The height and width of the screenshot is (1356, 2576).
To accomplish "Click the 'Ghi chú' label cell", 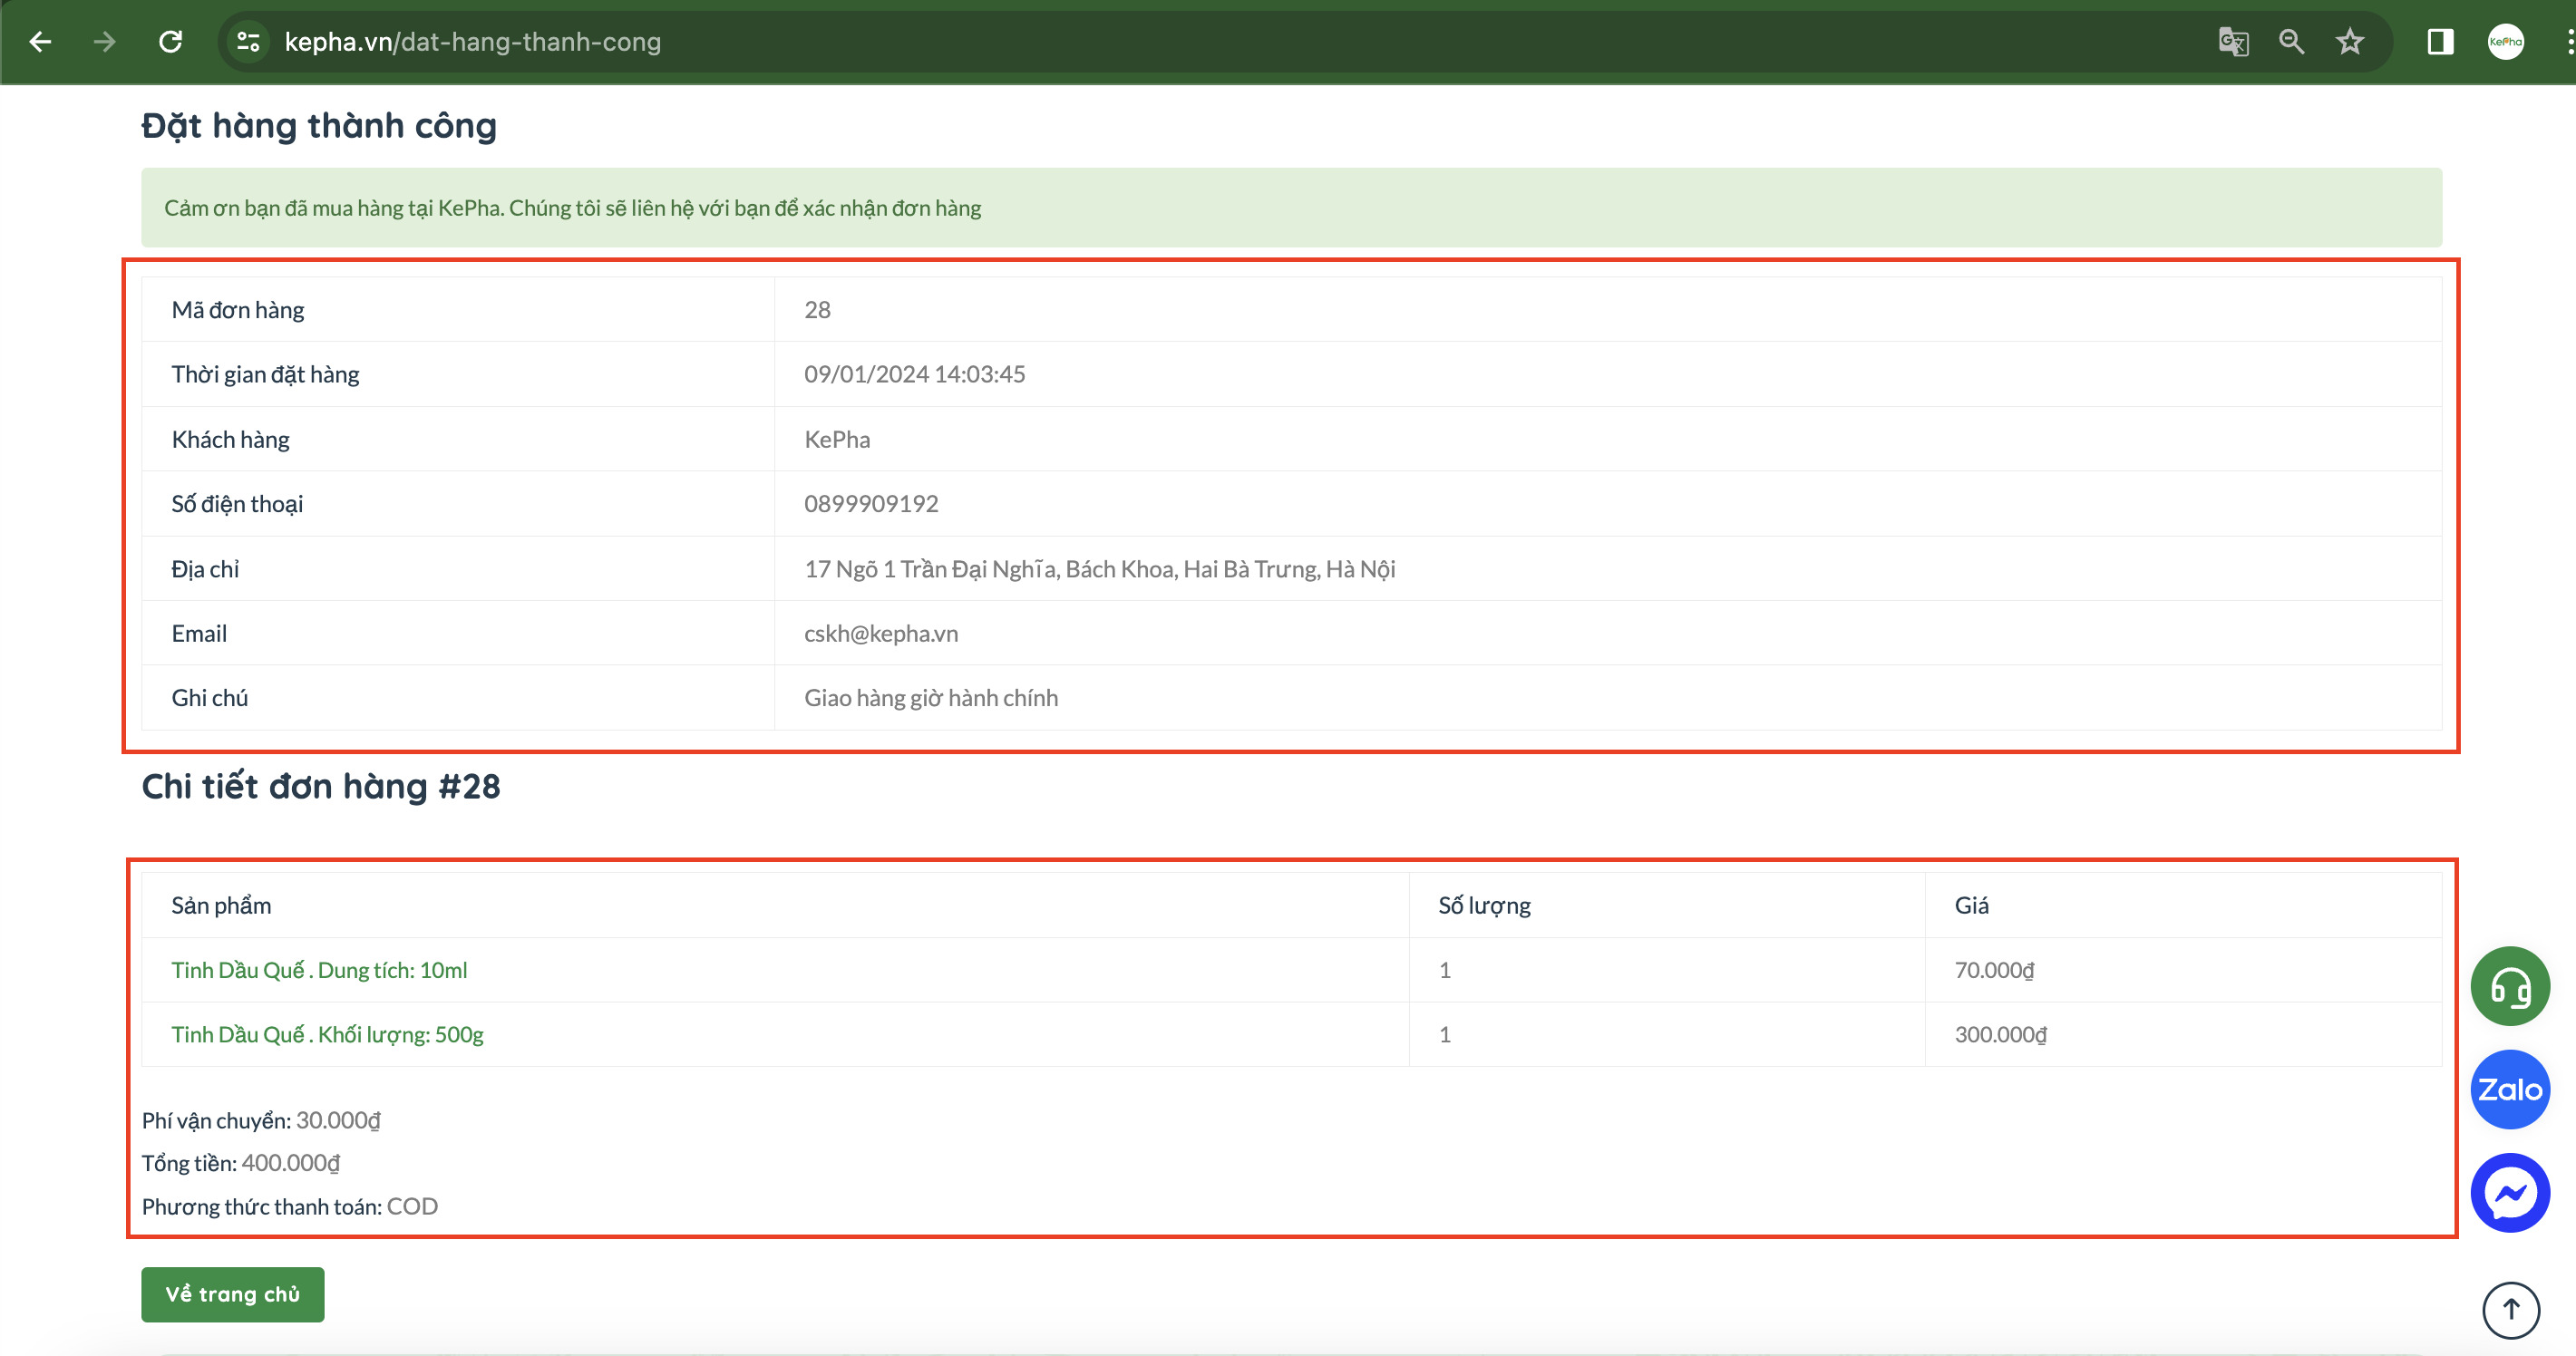I will pyautogui.click(x=458, y=698).
